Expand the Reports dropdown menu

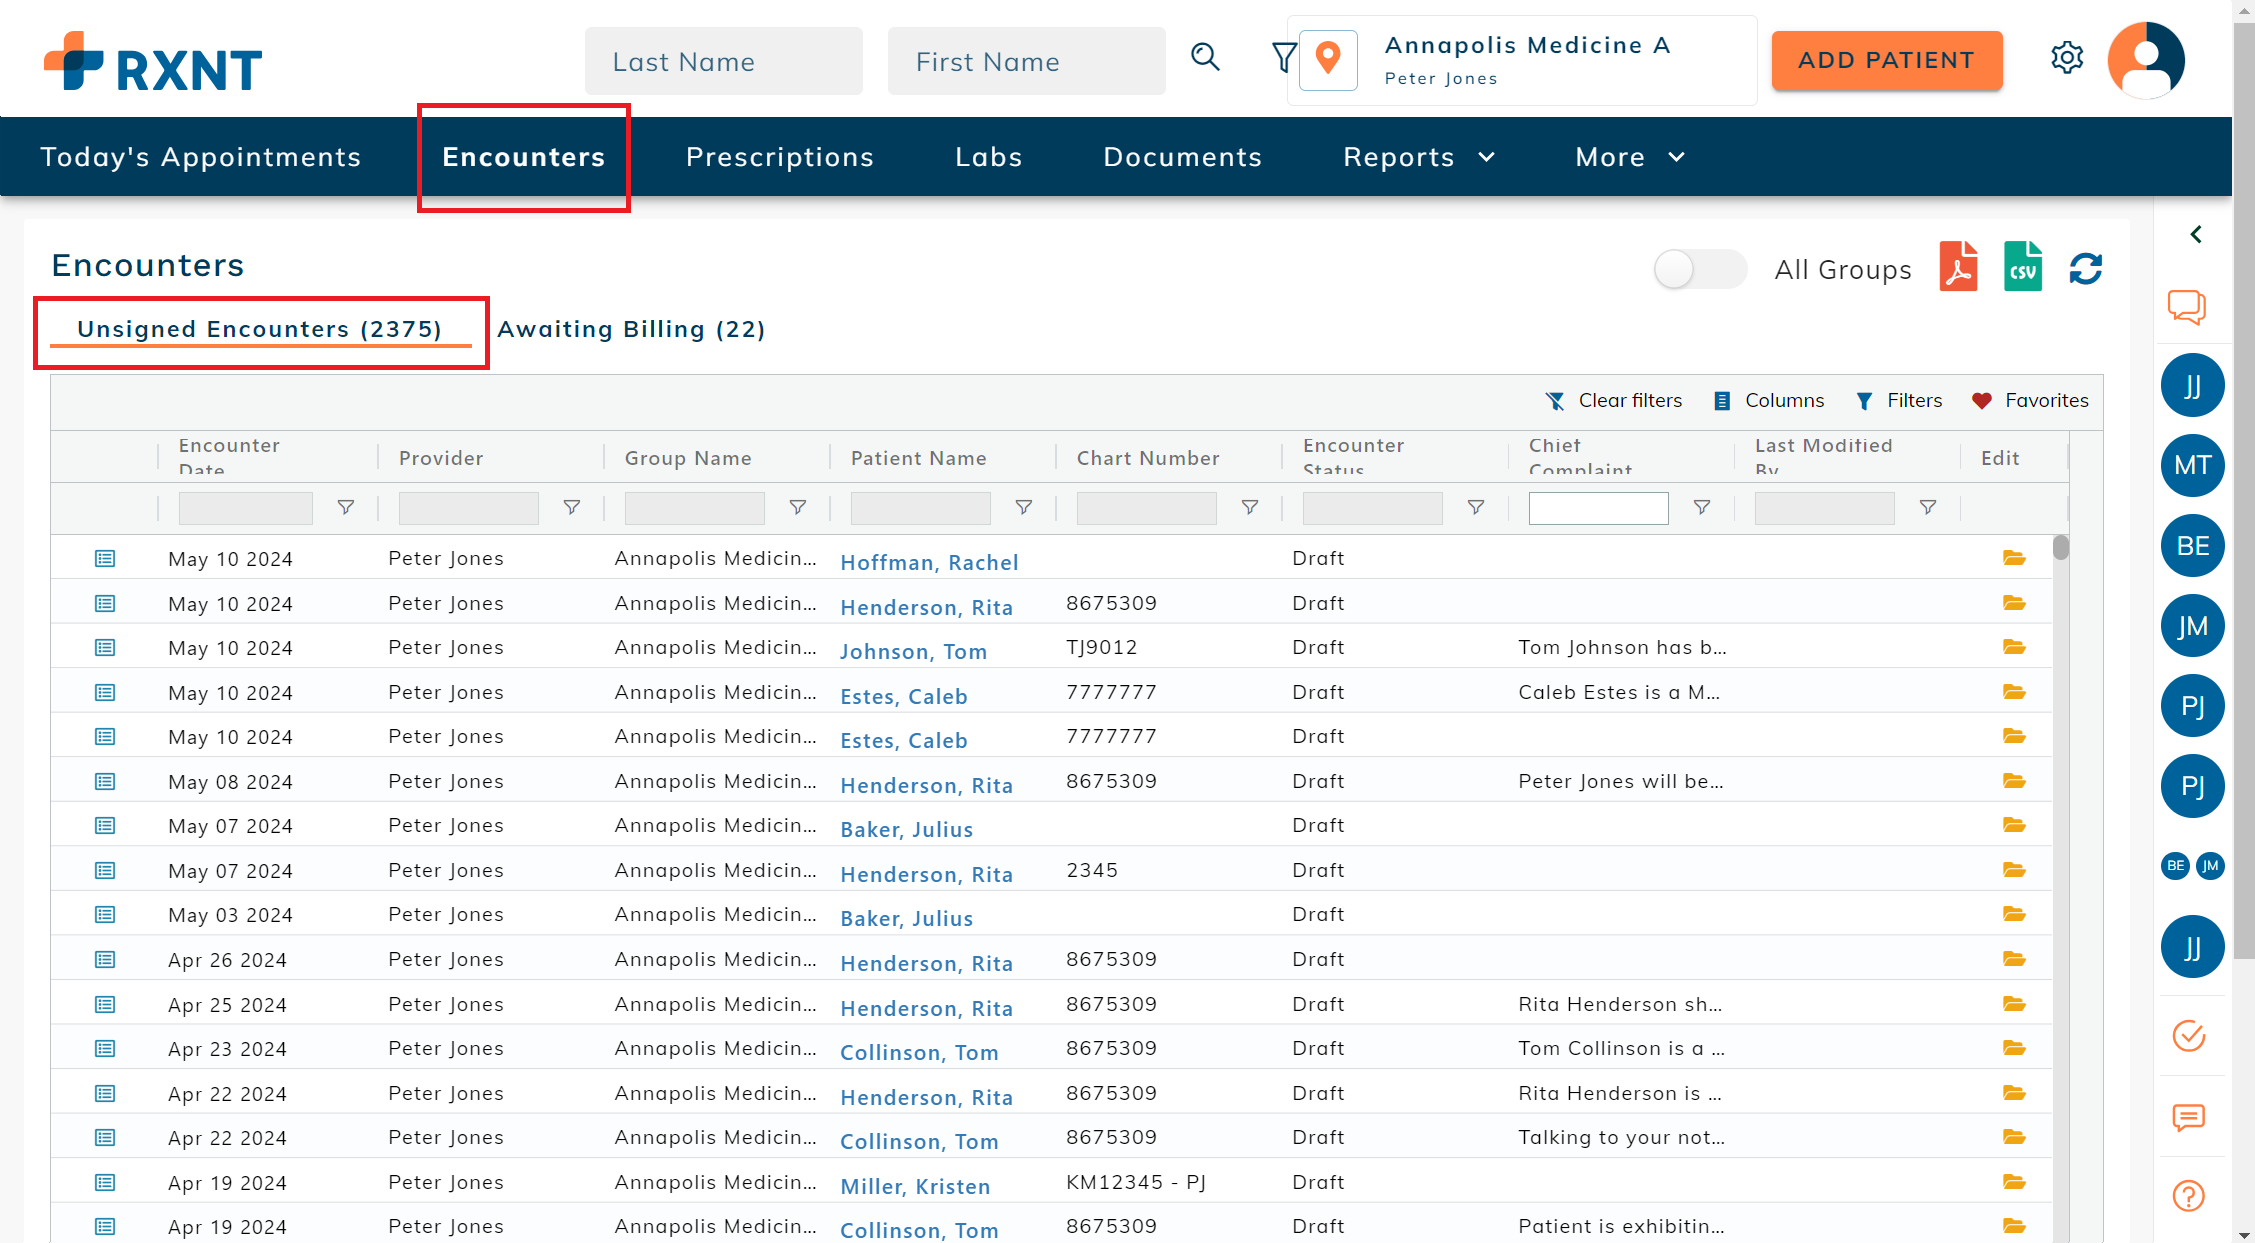click(x=1418, y=157)
